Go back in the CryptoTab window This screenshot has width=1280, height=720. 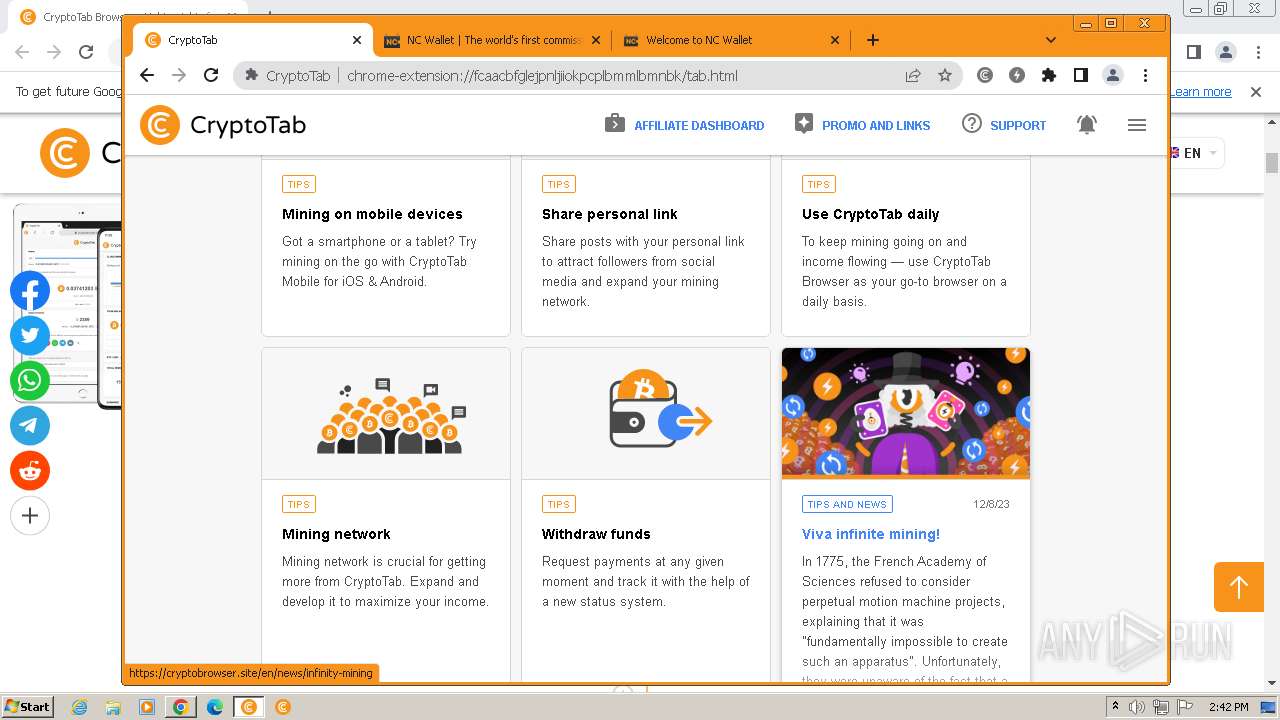147,75
